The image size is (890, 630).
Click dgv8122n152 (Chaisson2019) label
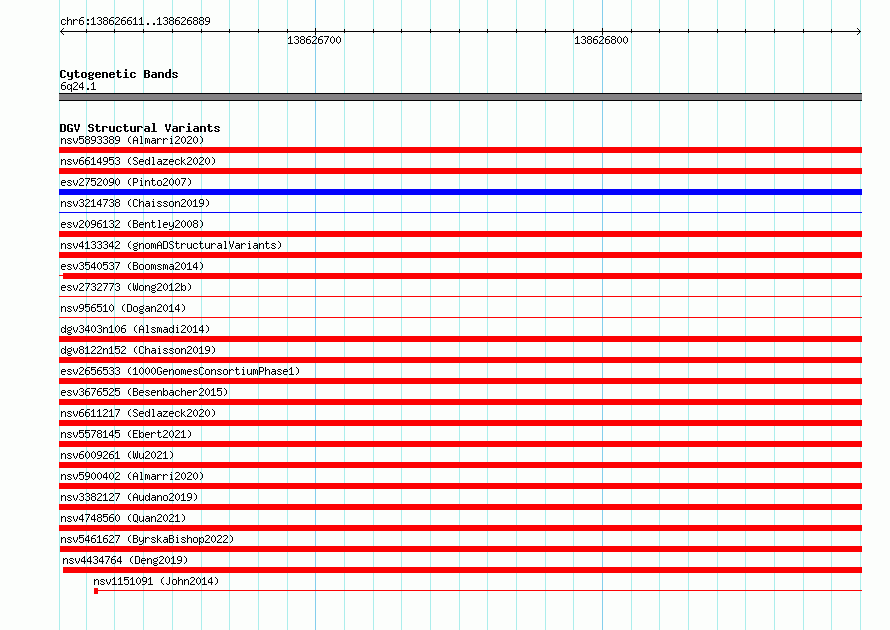click(x=138, y=350)
